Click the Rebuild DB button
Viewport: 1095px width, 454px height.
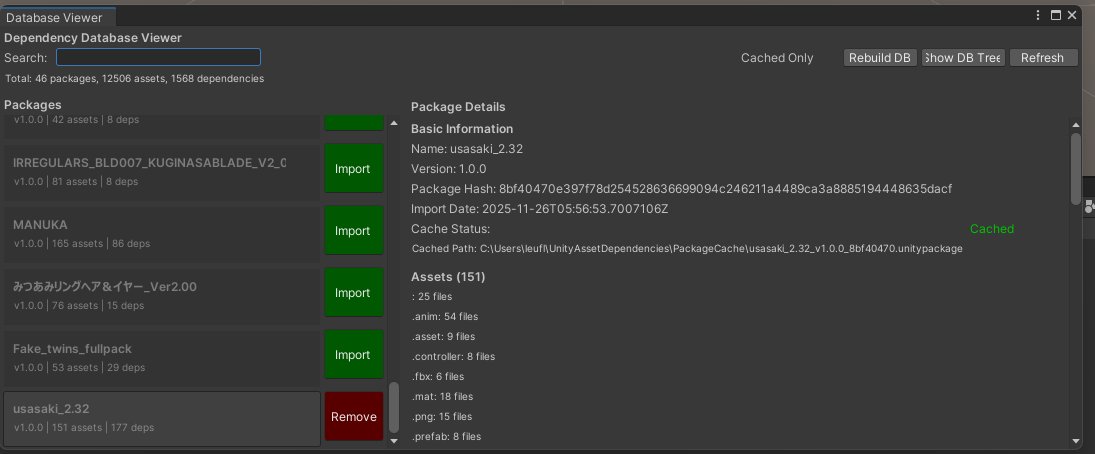pos(880,58)
